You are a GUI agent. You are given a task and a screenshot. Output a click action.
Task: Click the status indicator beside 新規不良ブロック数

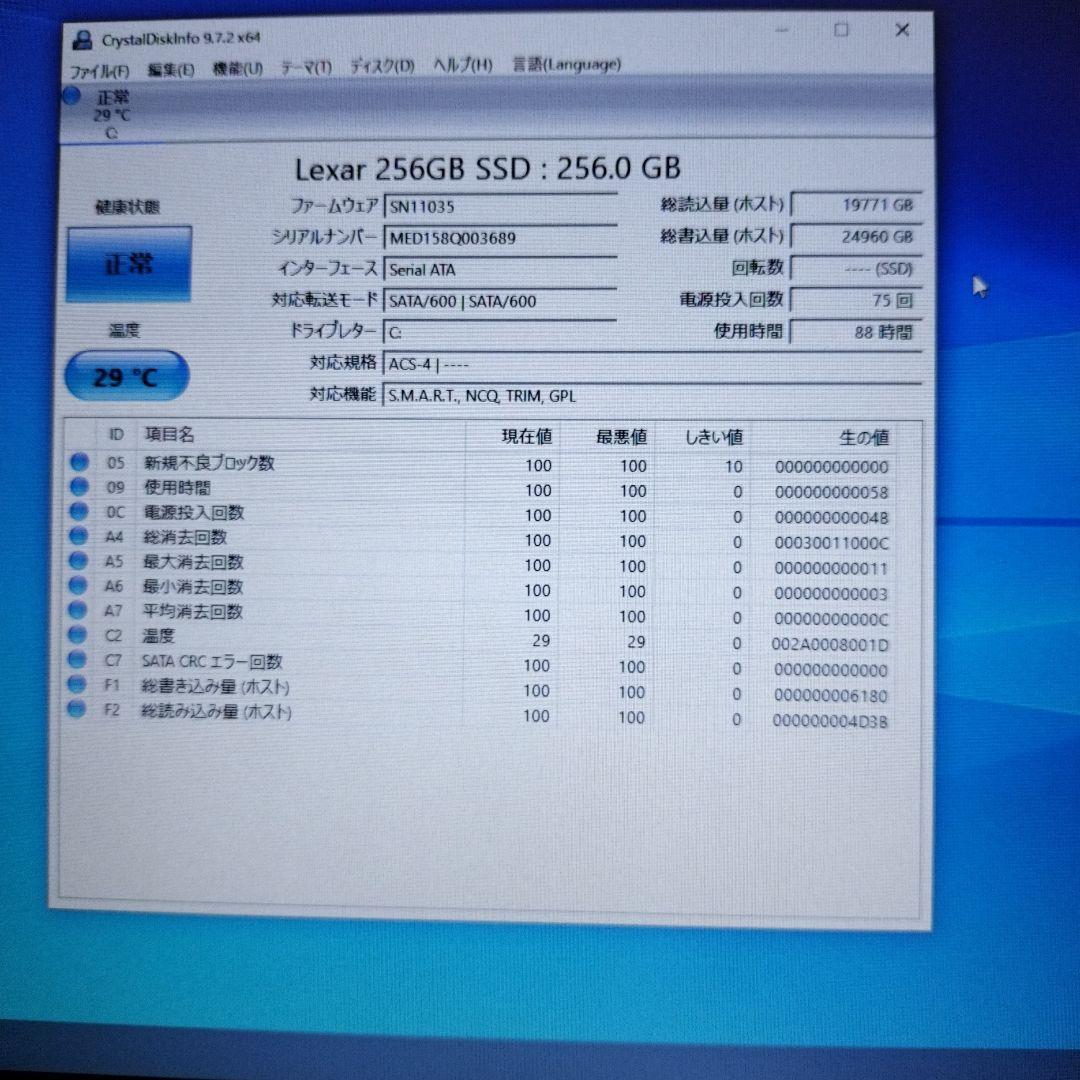(76, 463)
